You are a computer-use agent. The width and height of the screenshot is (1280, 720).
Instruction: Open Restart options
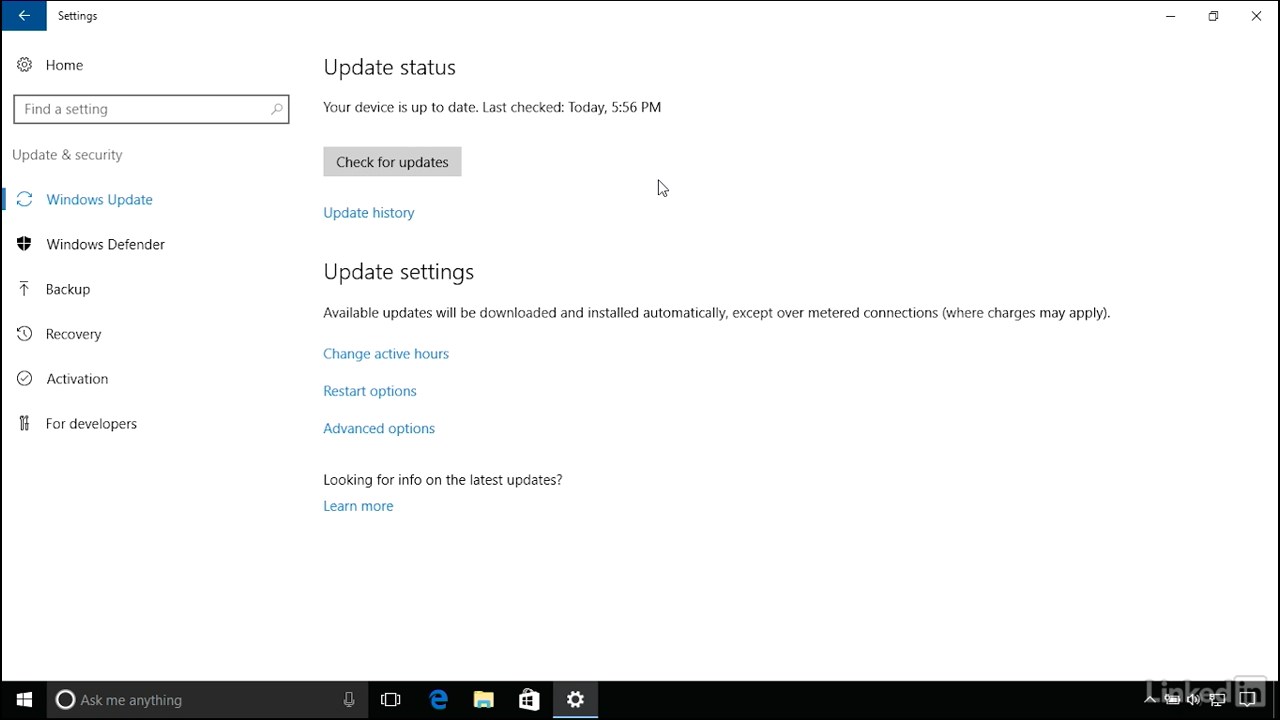coord(369,391)
